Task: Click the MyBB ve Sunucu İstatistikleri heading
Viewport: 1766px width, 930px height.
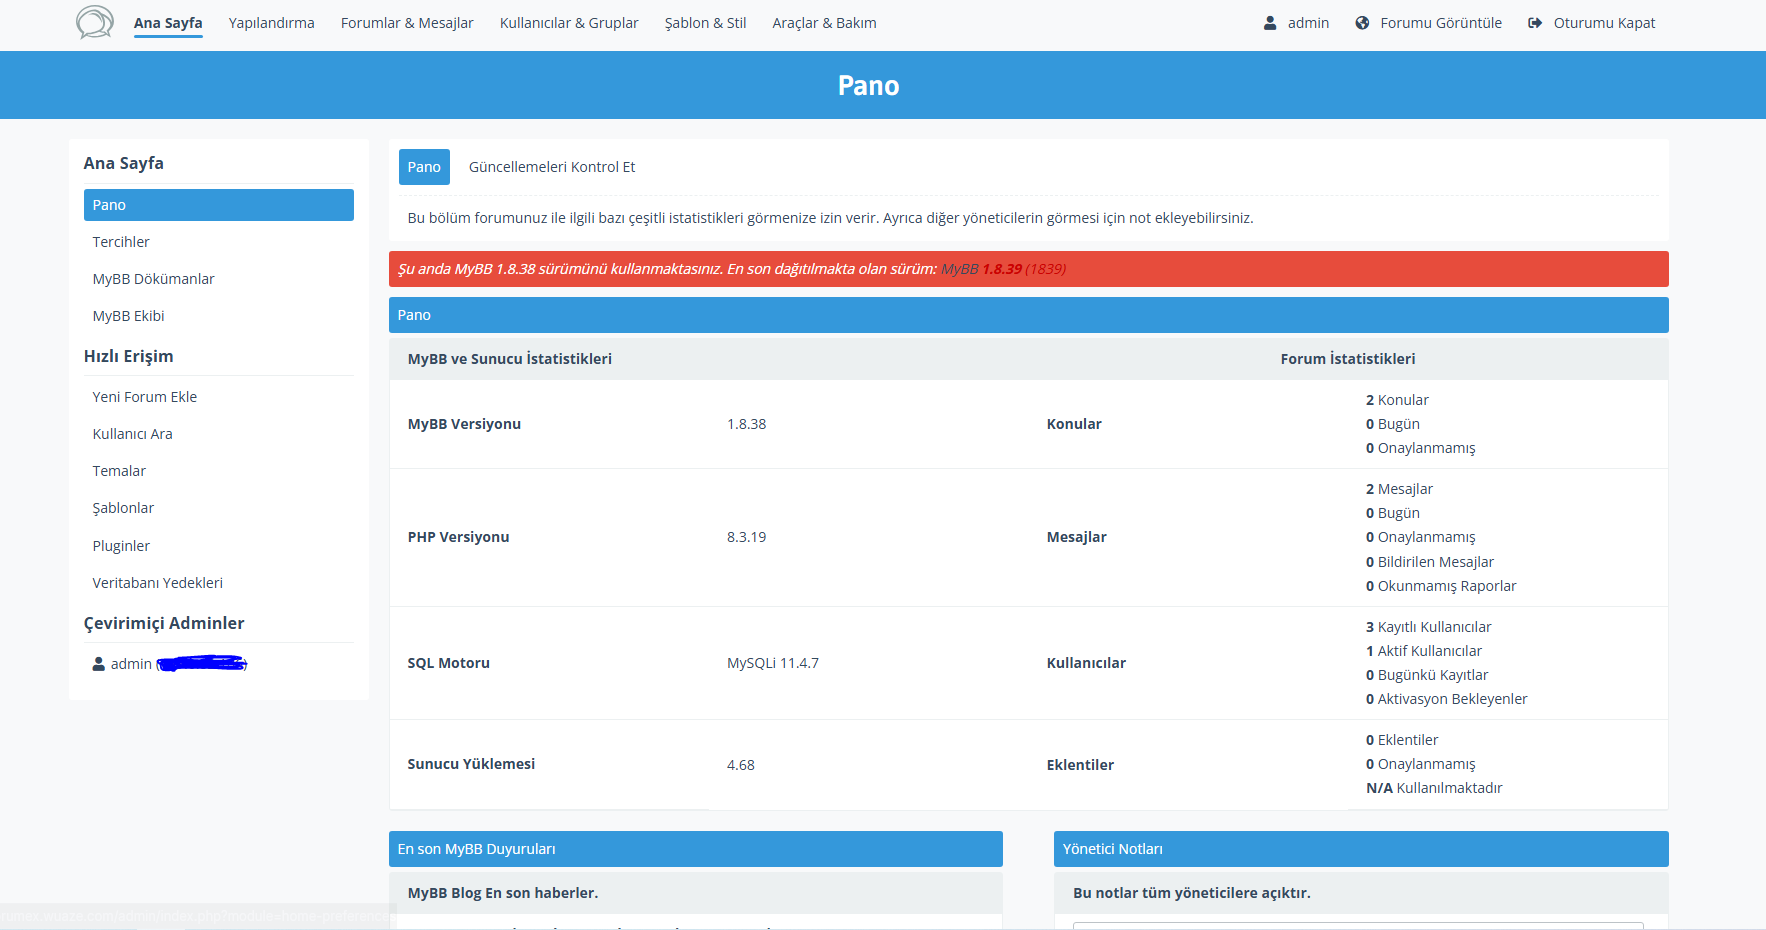Action: pyautogui.click(x=510, y=359)
